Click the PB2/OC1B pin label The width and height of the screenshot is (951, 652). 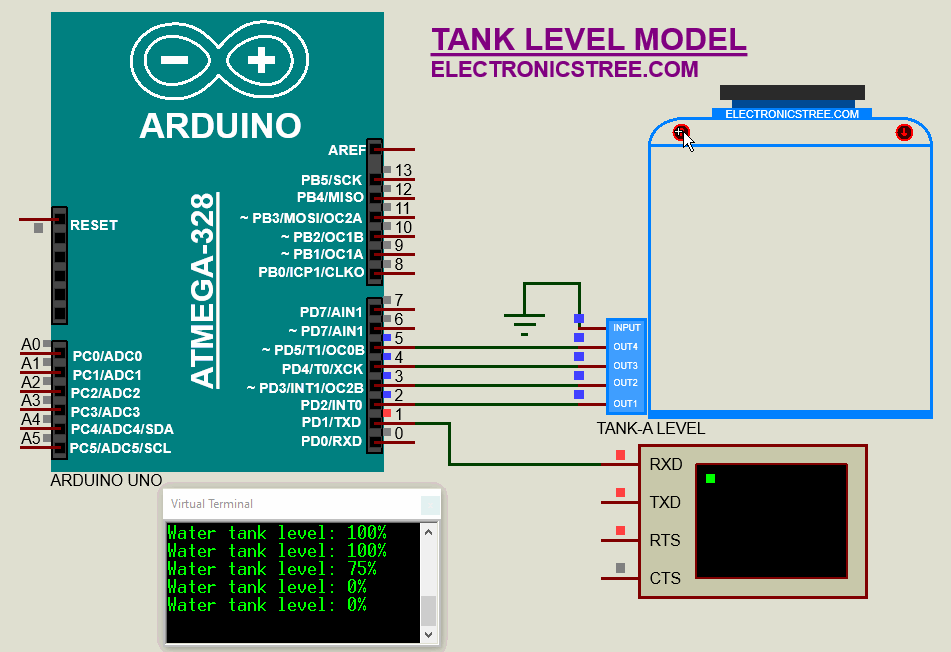(x=322, y=237)
